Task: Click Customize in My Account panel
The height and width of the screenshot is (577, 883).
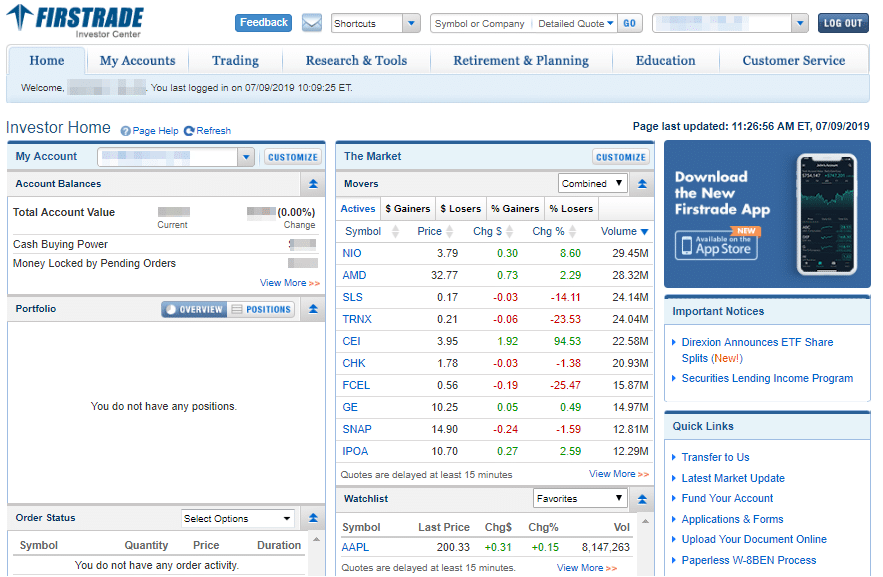Action: click(x=293, y=157)
